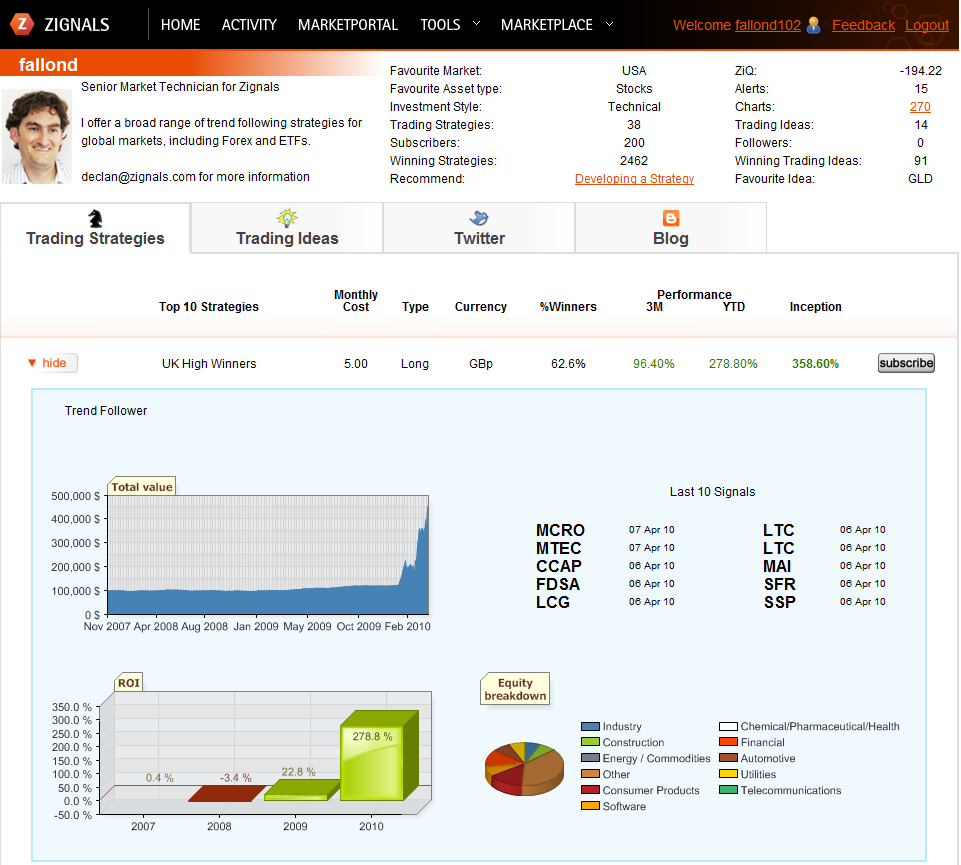Click the chess knight icon on Trading Strategies

95,218
